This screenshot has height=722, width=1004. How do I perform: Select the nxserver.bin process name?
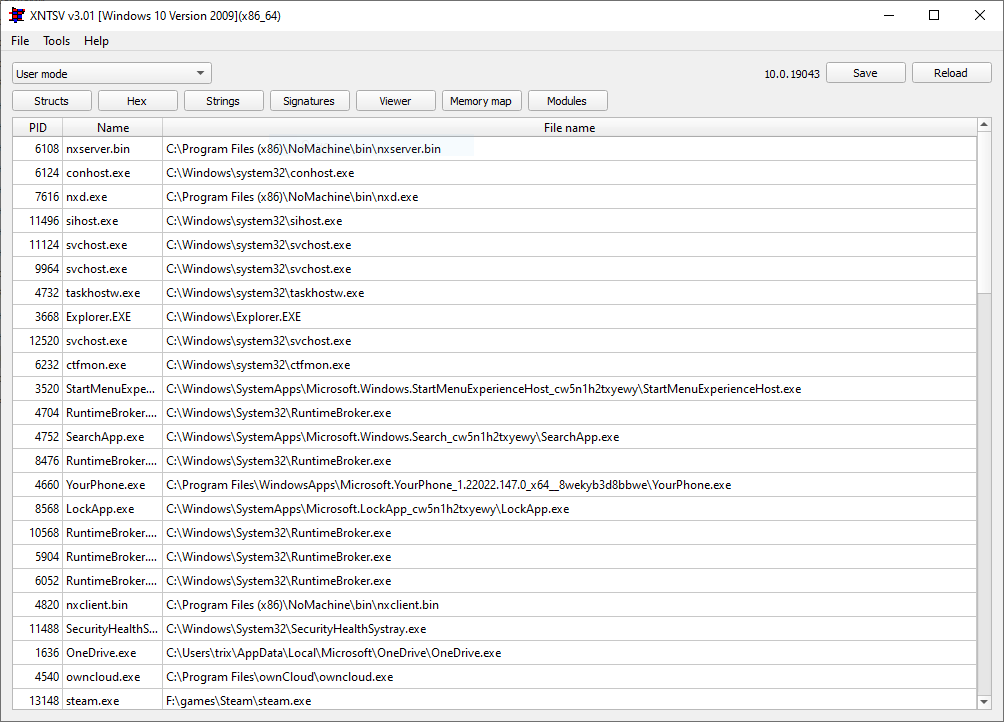(98, 149)
